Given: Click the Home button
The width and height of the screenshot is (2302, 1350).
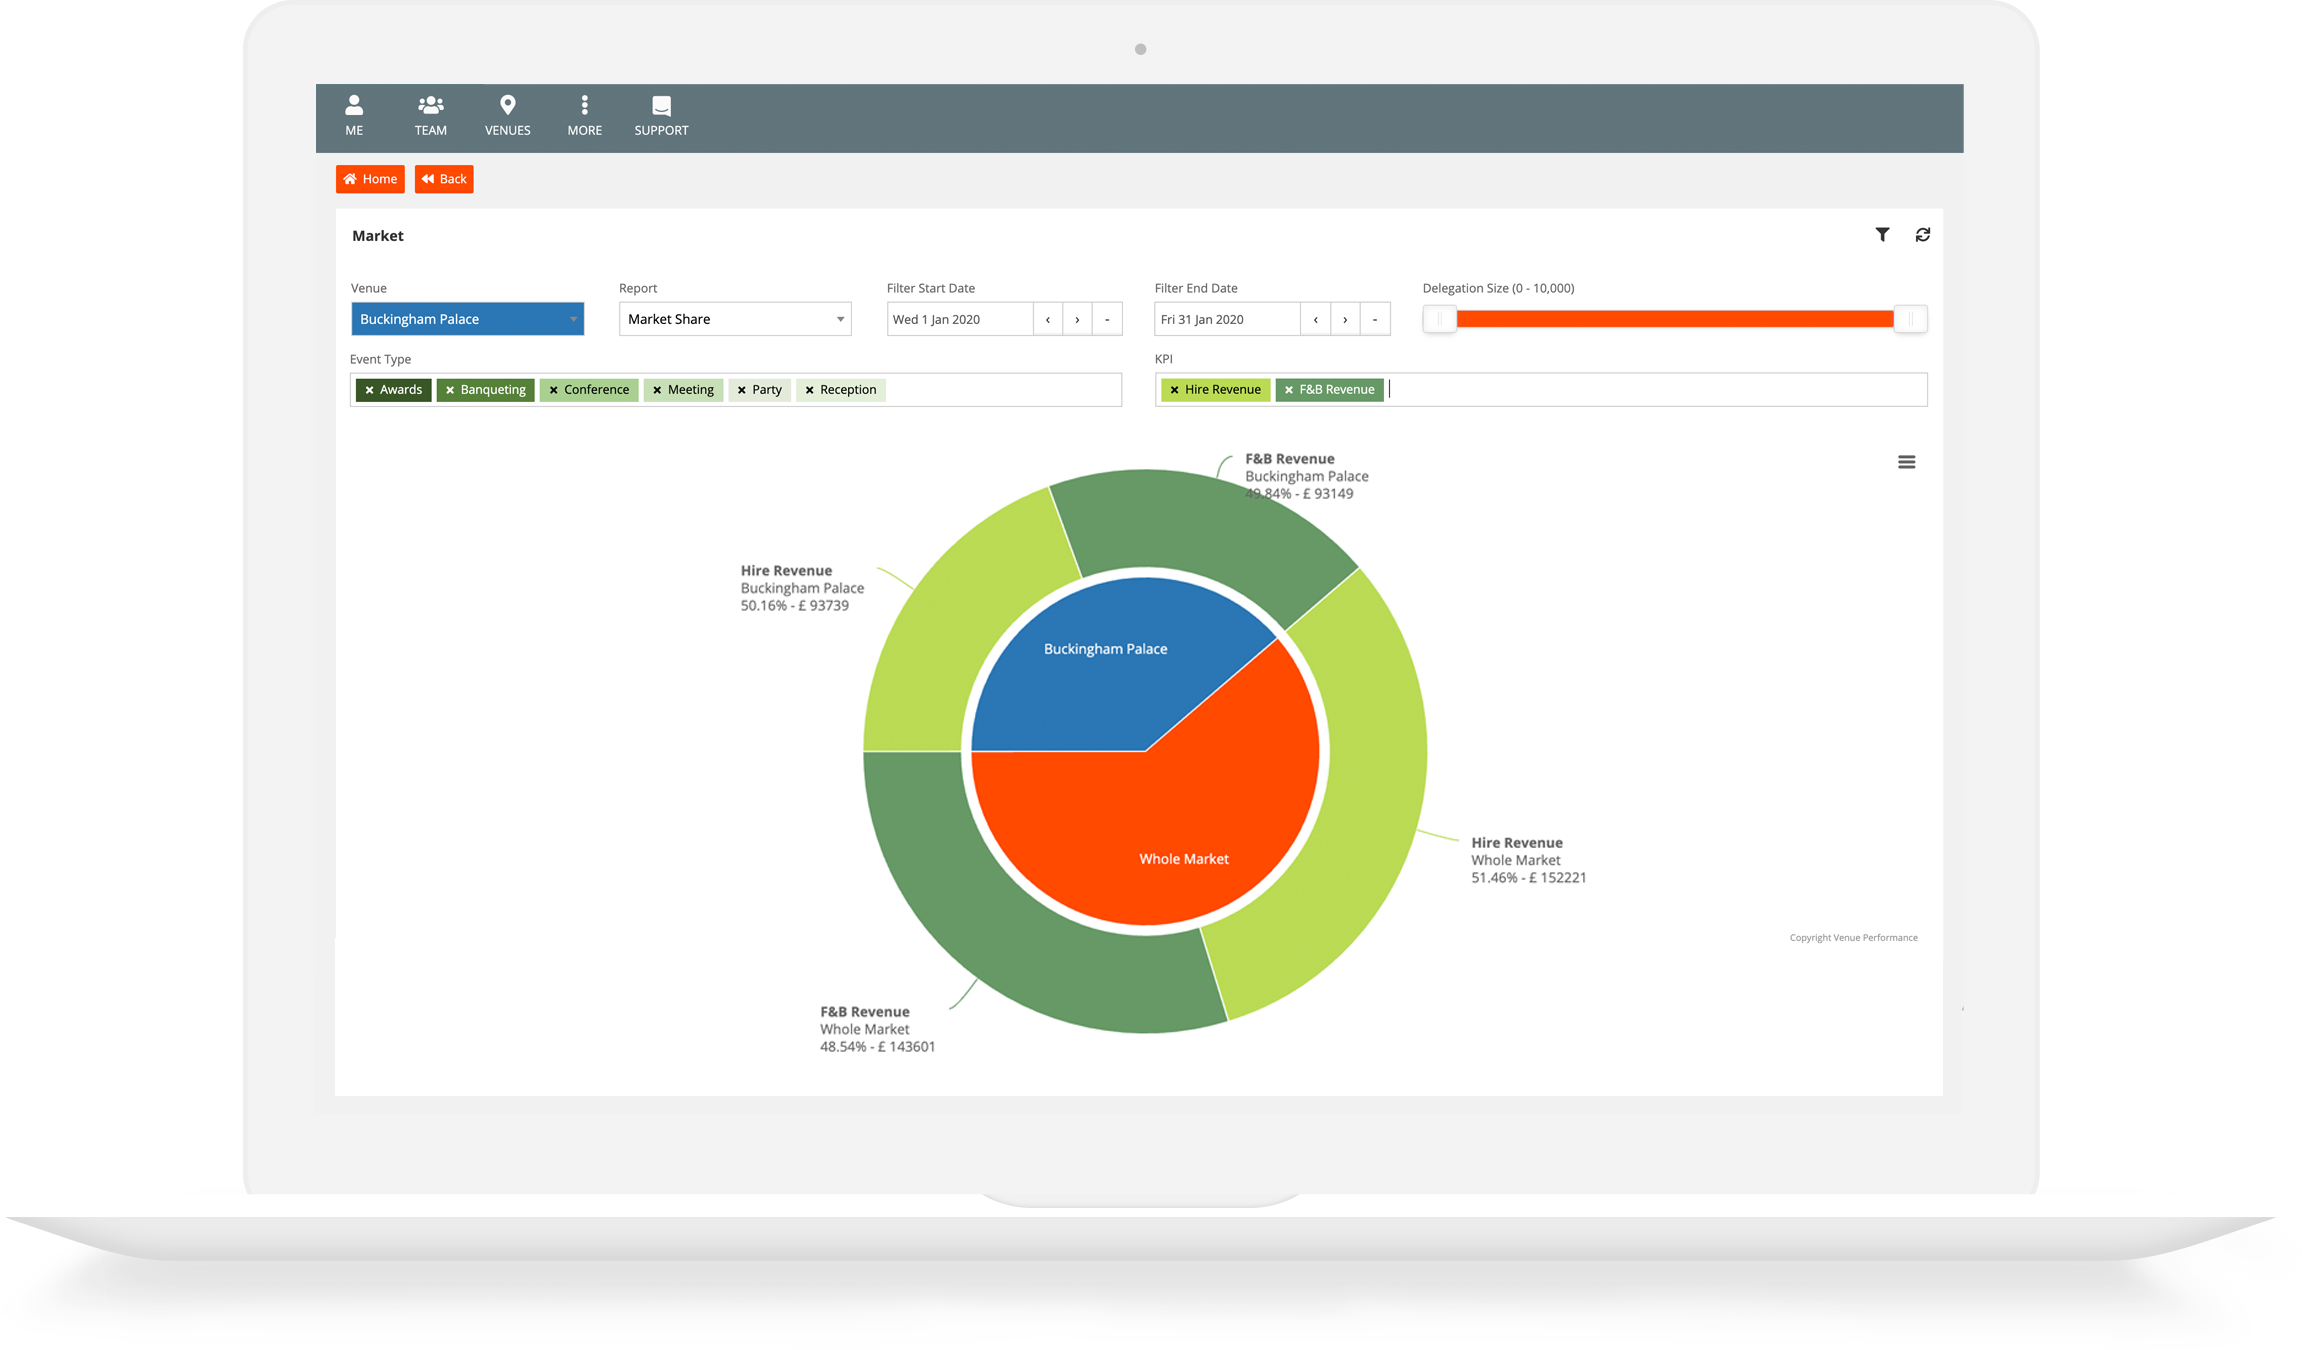Looking at the screenshot, I should [369, 178].
